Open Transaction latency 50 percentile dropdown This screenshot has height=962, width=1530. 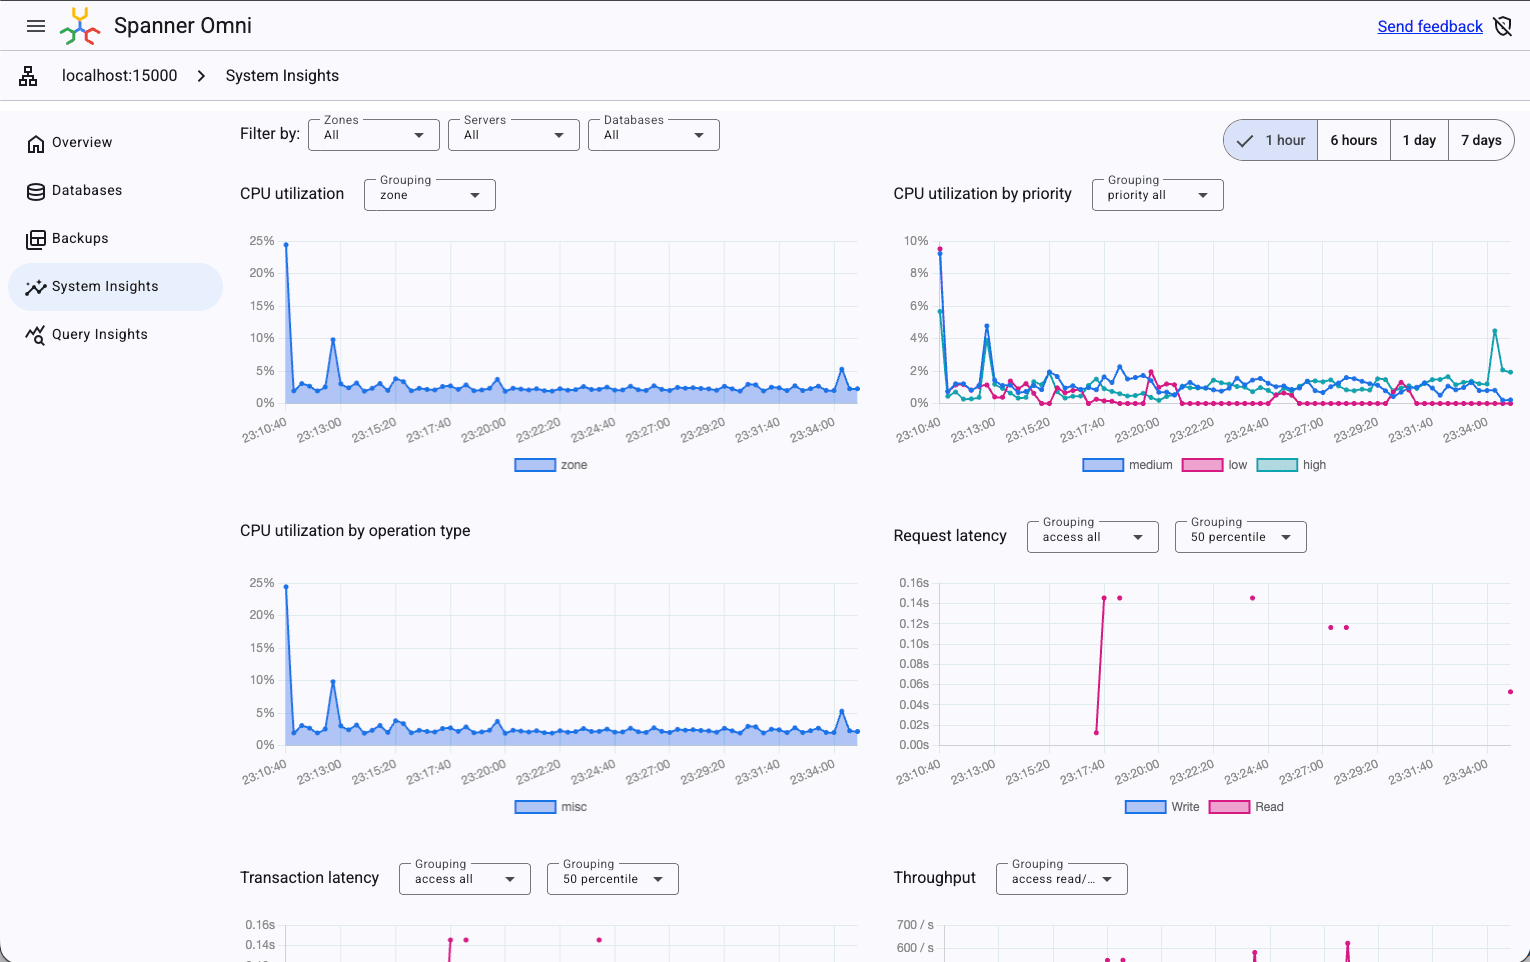click(x=613, y=879)
